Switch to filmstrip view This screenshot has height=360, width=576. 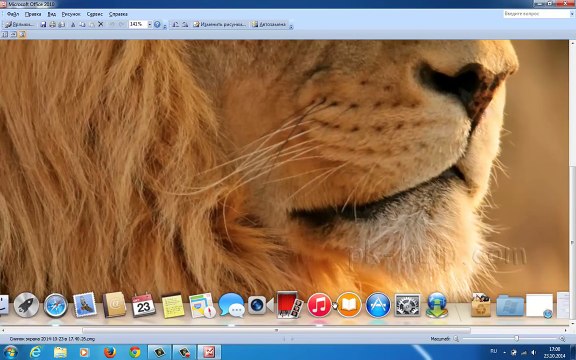click(x=13, y=34)
